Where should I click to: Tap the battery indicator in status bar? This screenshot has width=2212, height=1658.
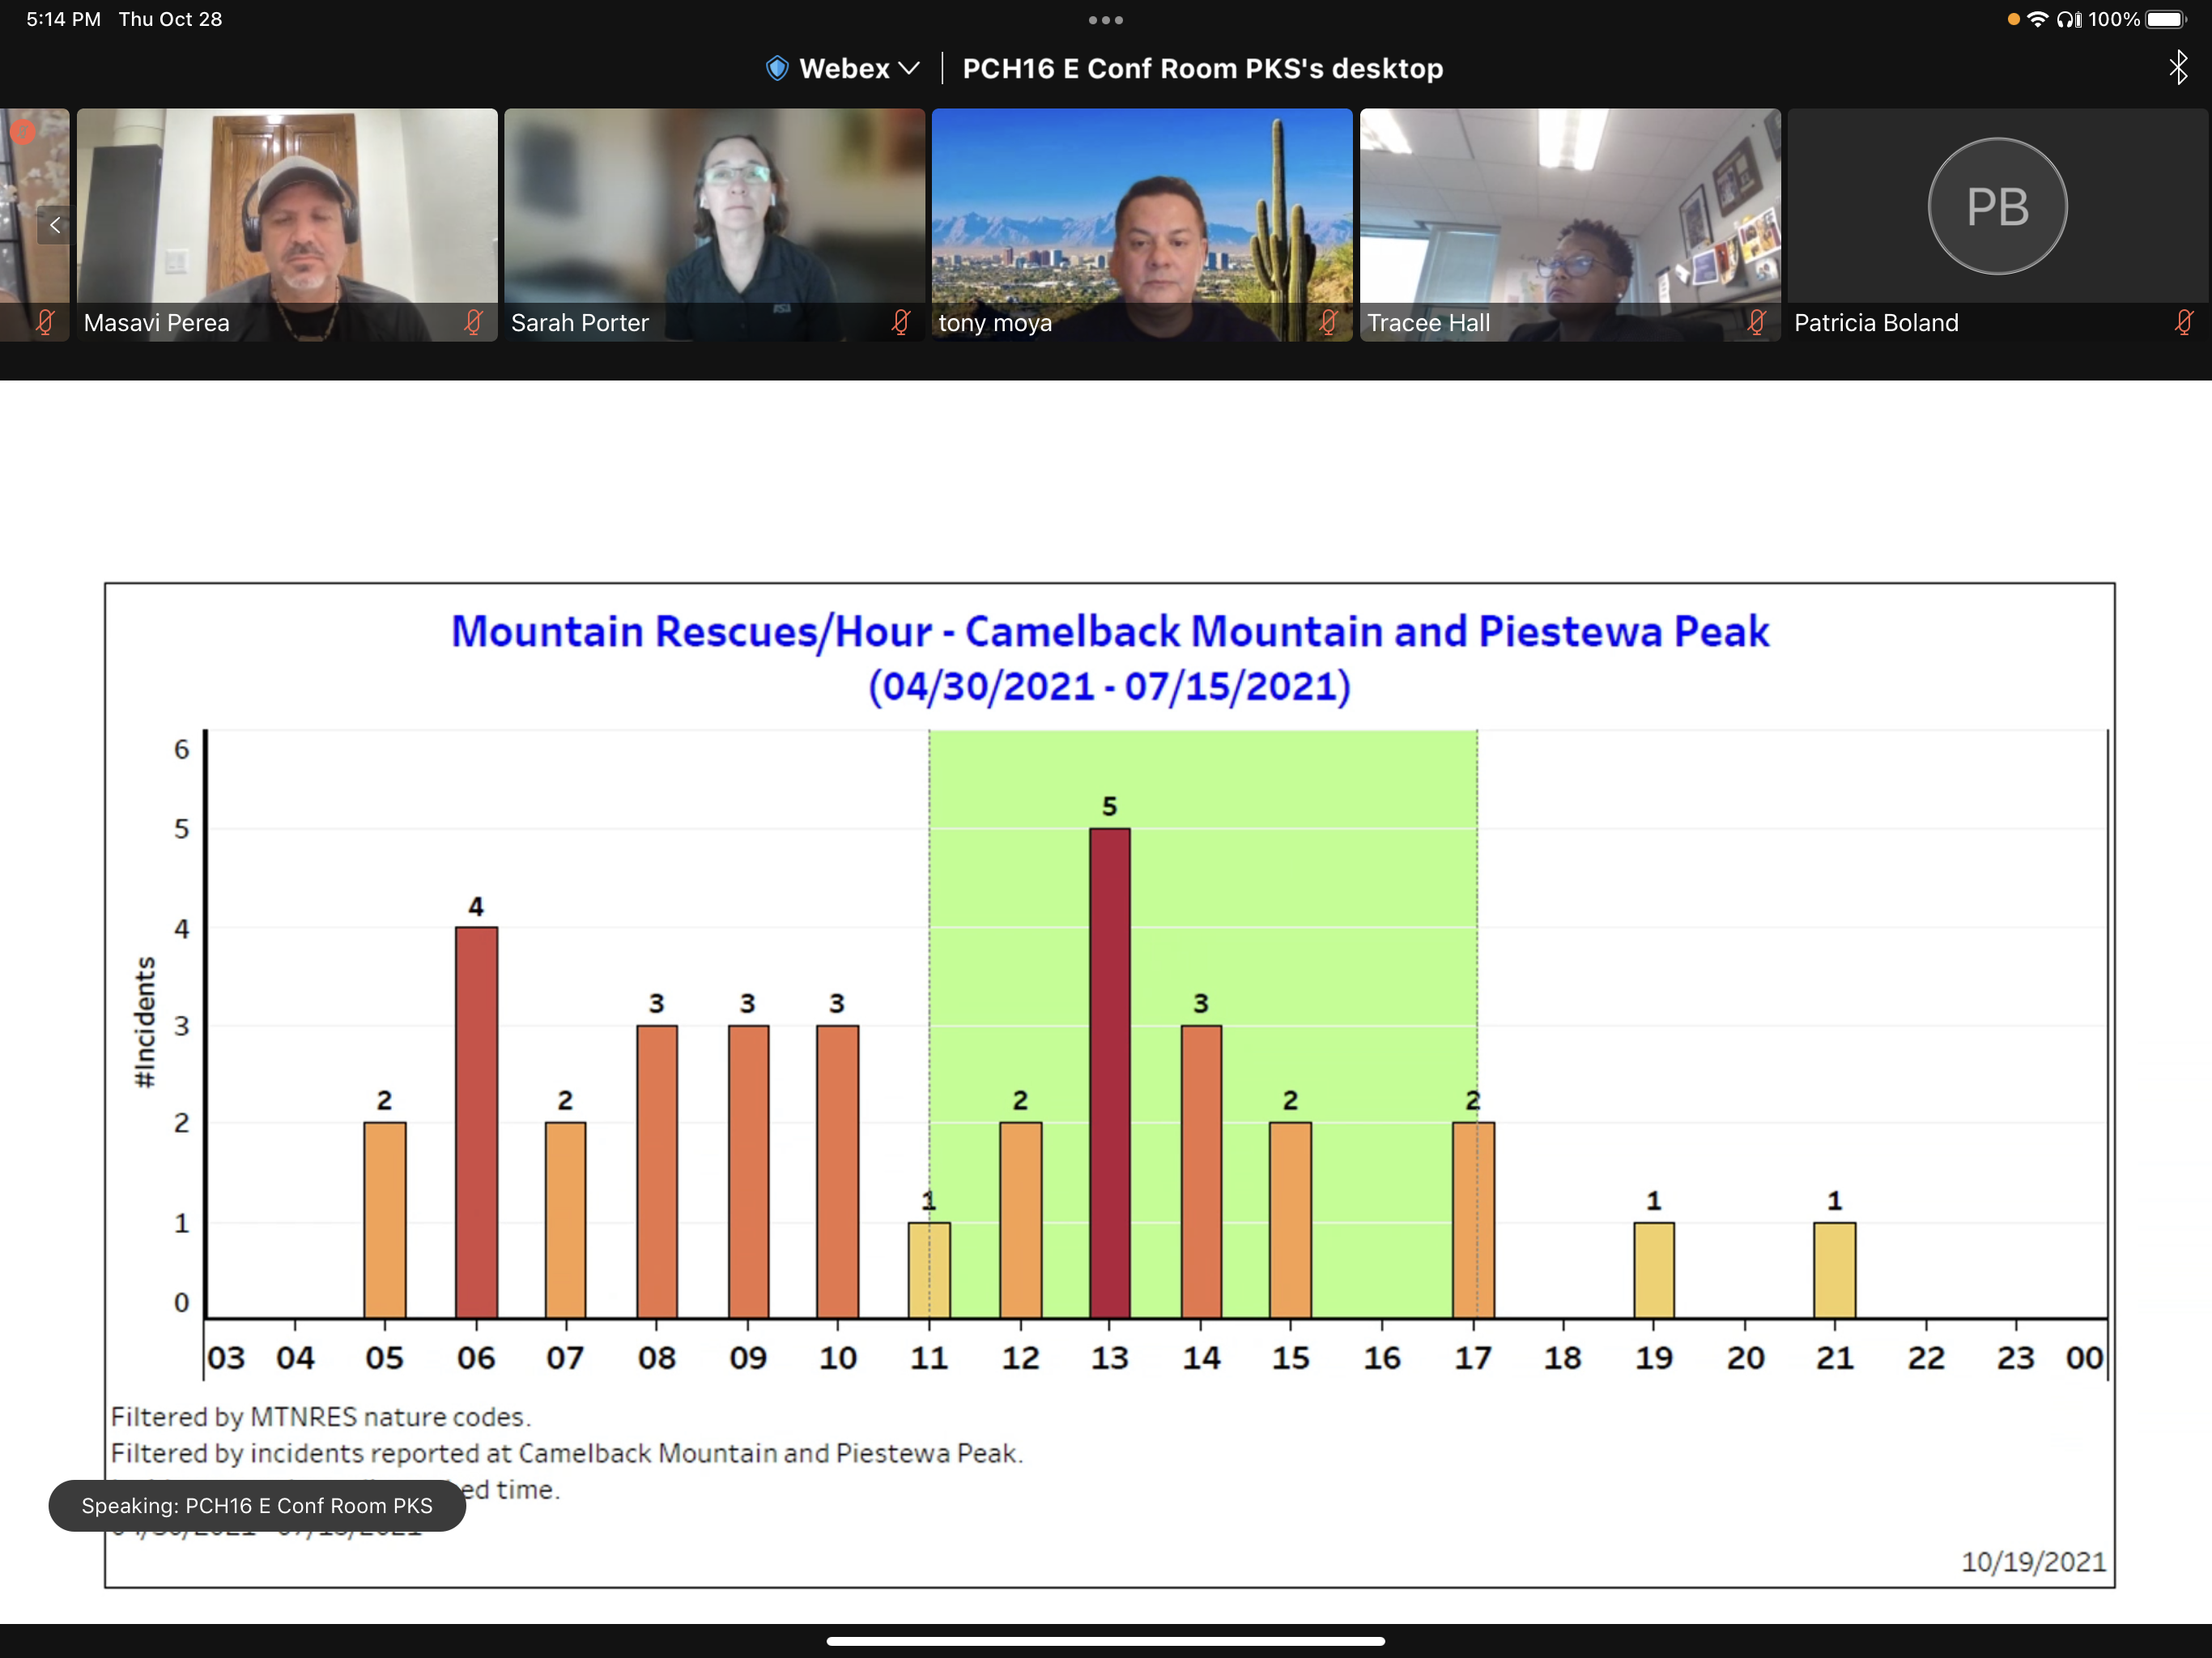pyautogui.click(x=2164, y=20)
